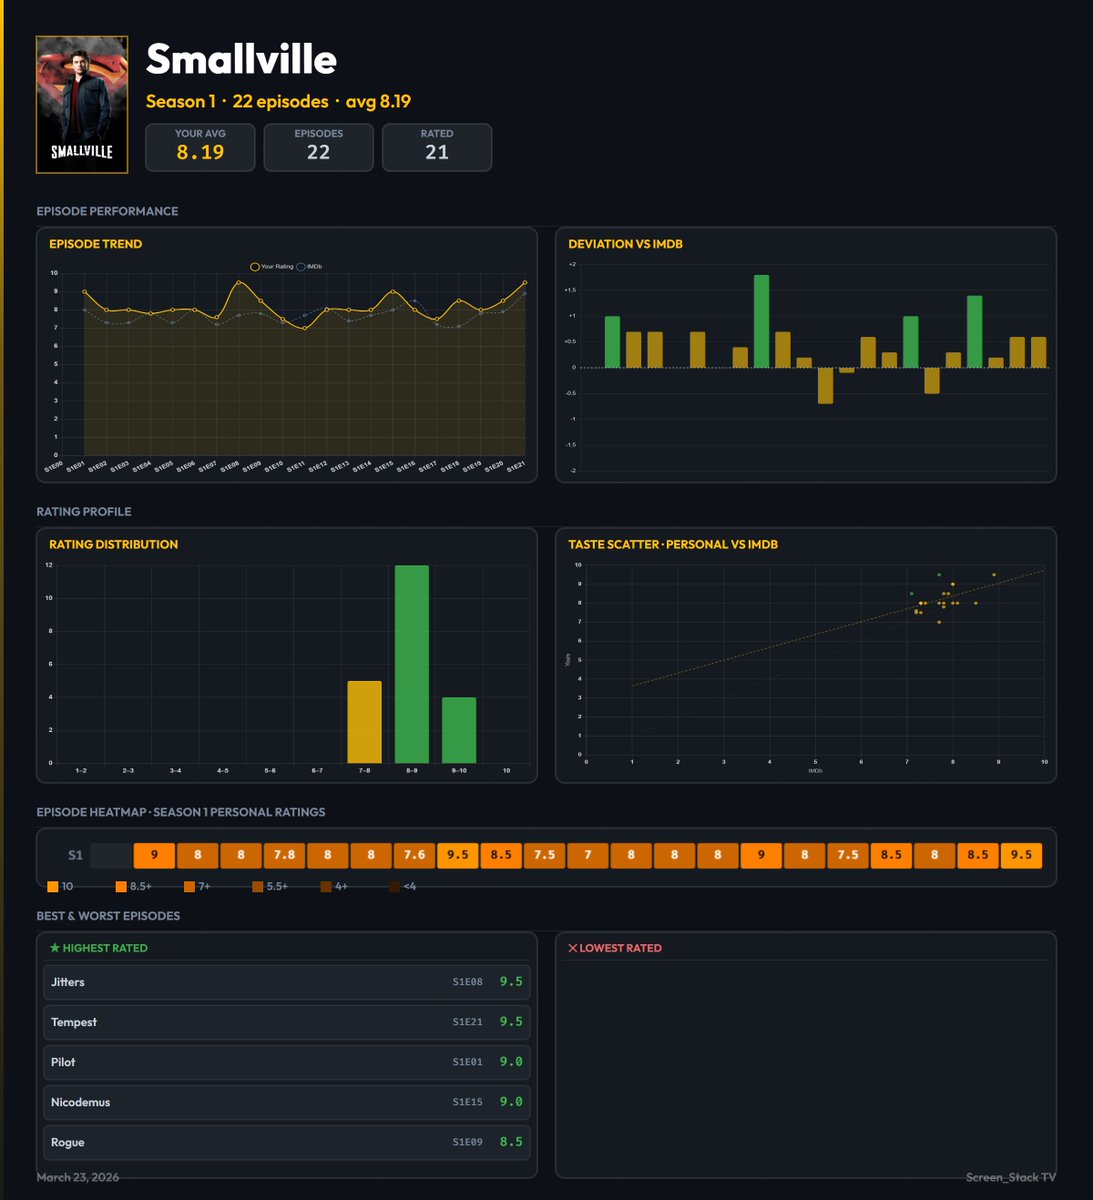Select the EPISODES 22 stat card
The width and height of the screenshot is (1093, 1200).
(x=318, y=147)
